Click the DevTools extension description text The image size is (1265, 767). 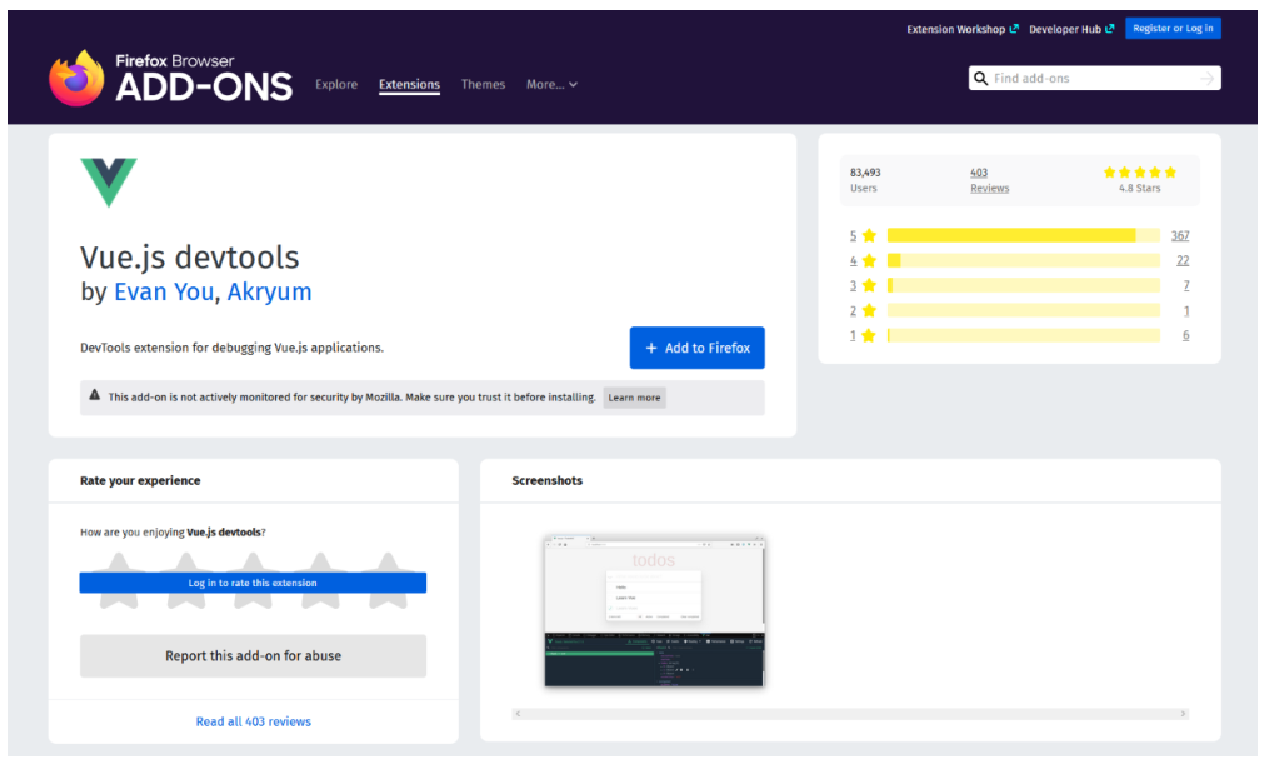[232, 348]
